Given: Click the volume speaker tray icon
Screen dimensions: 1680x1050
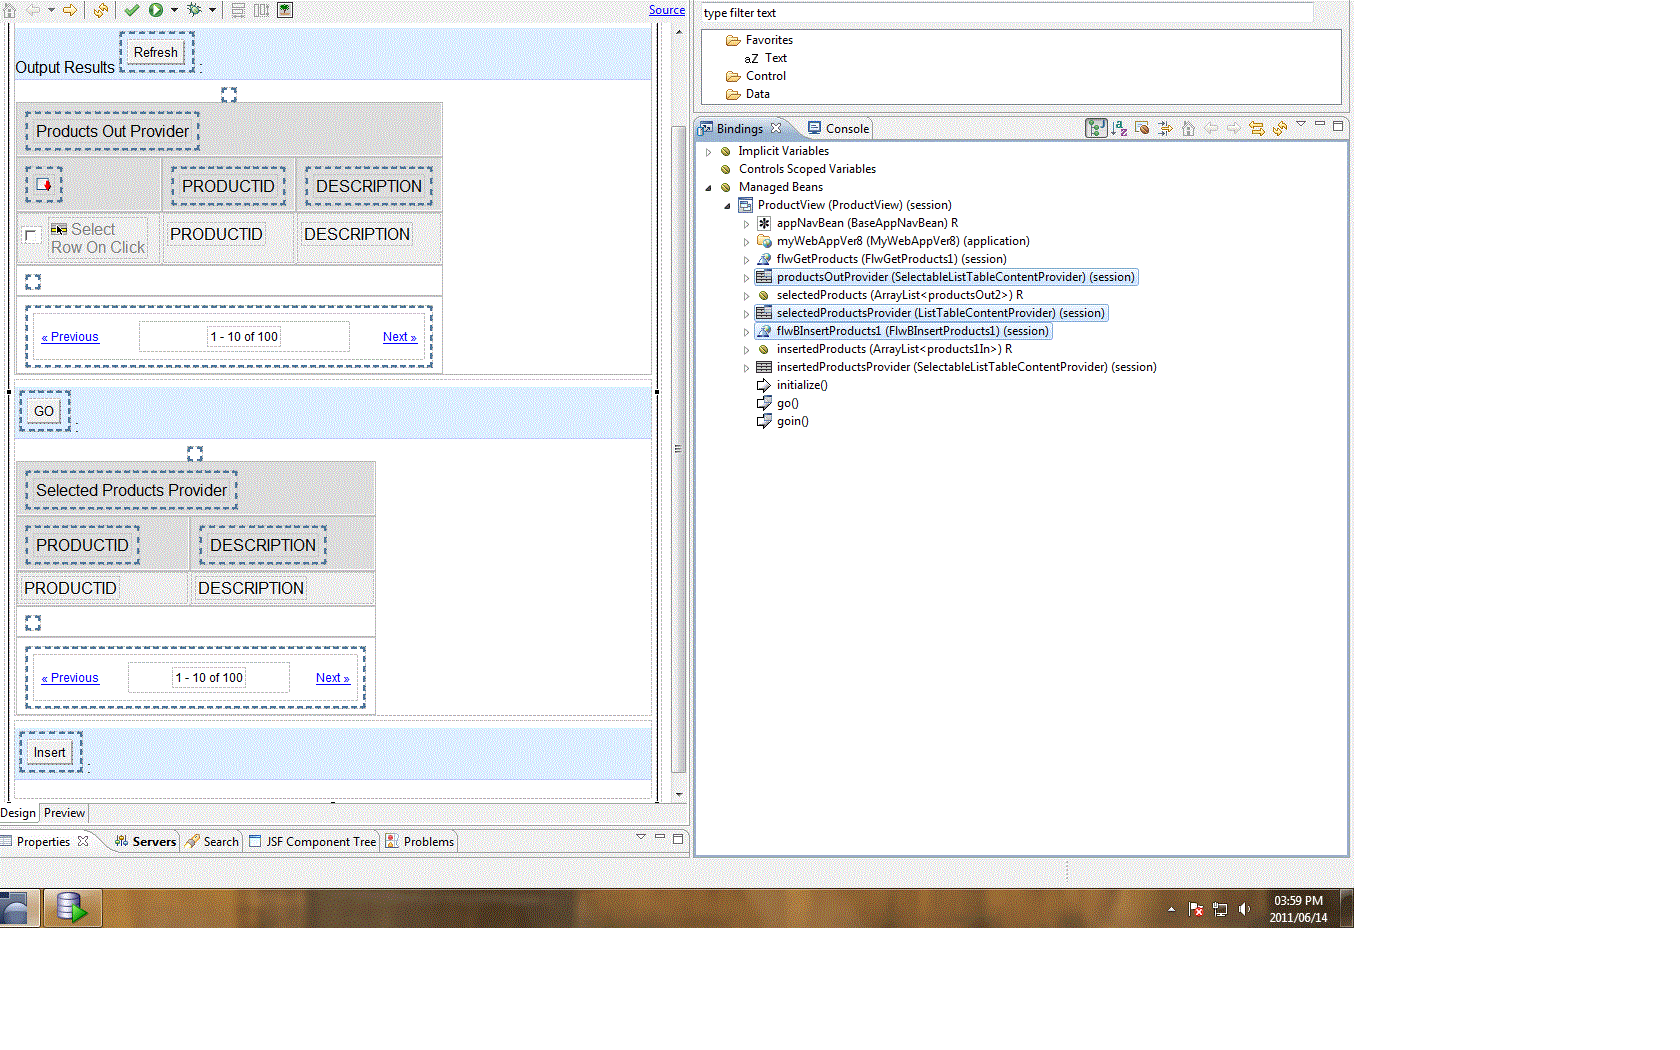Looking at the screenshot, I should [1244, 909].
